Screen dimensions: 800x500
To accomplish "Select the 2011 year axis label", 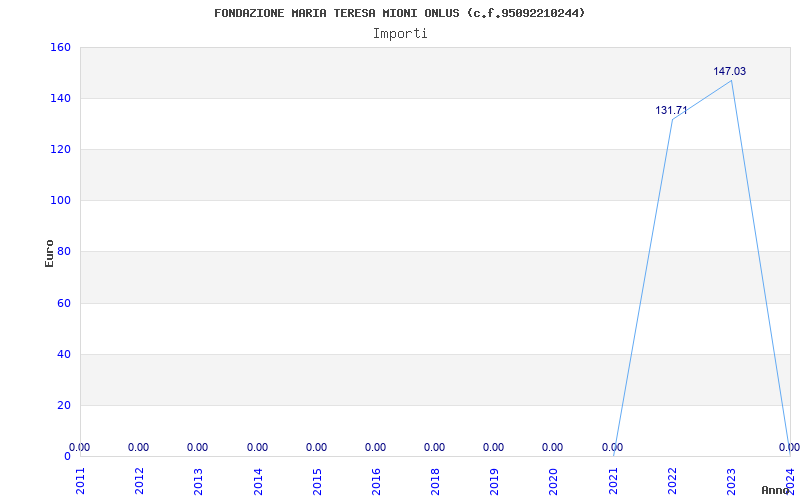I will pos(81,481).
